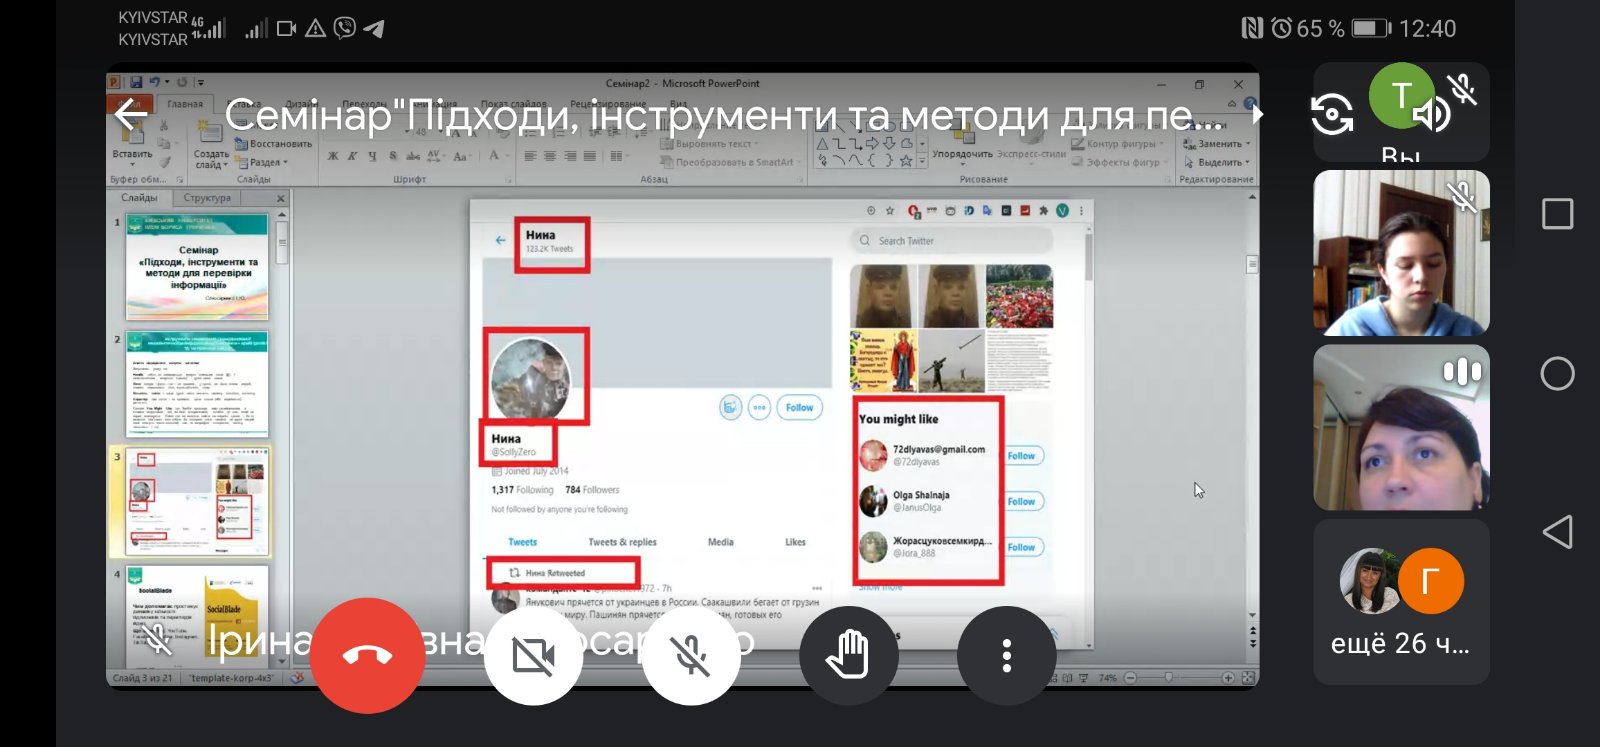Image resolution: width=1600 pixels, height=747 pixels.
Task: Switch camera with the flip icon
Action: (x=1332, y=114)
